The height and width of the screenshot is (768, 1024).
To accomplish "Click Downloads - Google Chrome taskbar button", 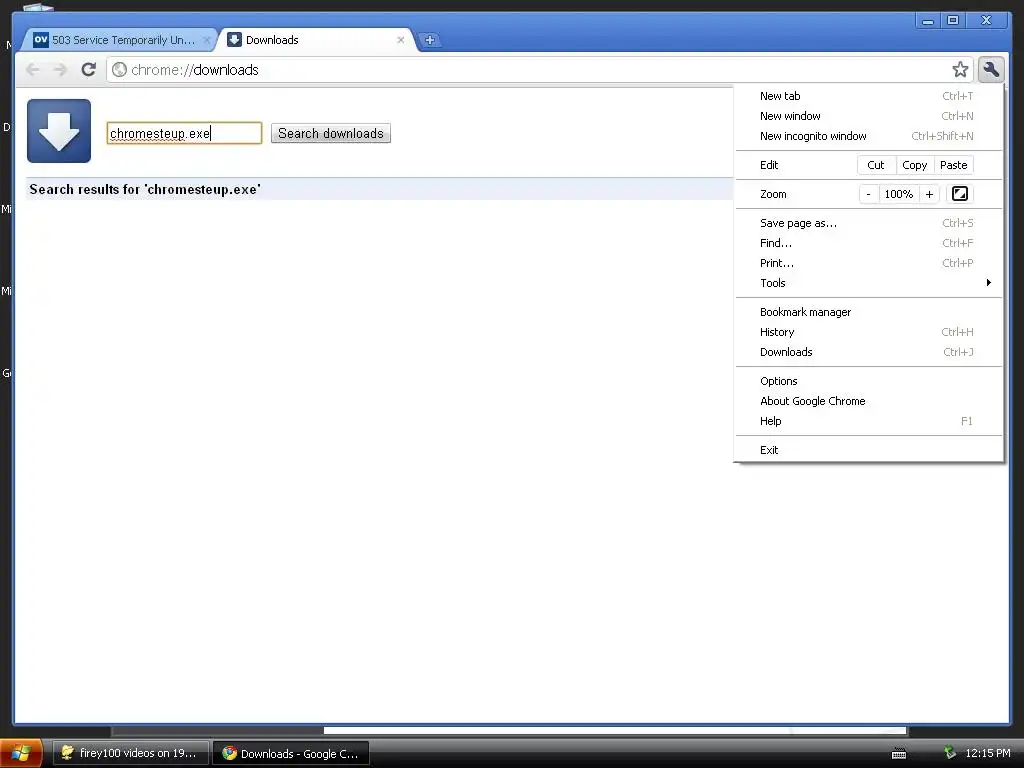I will point(291,753).
